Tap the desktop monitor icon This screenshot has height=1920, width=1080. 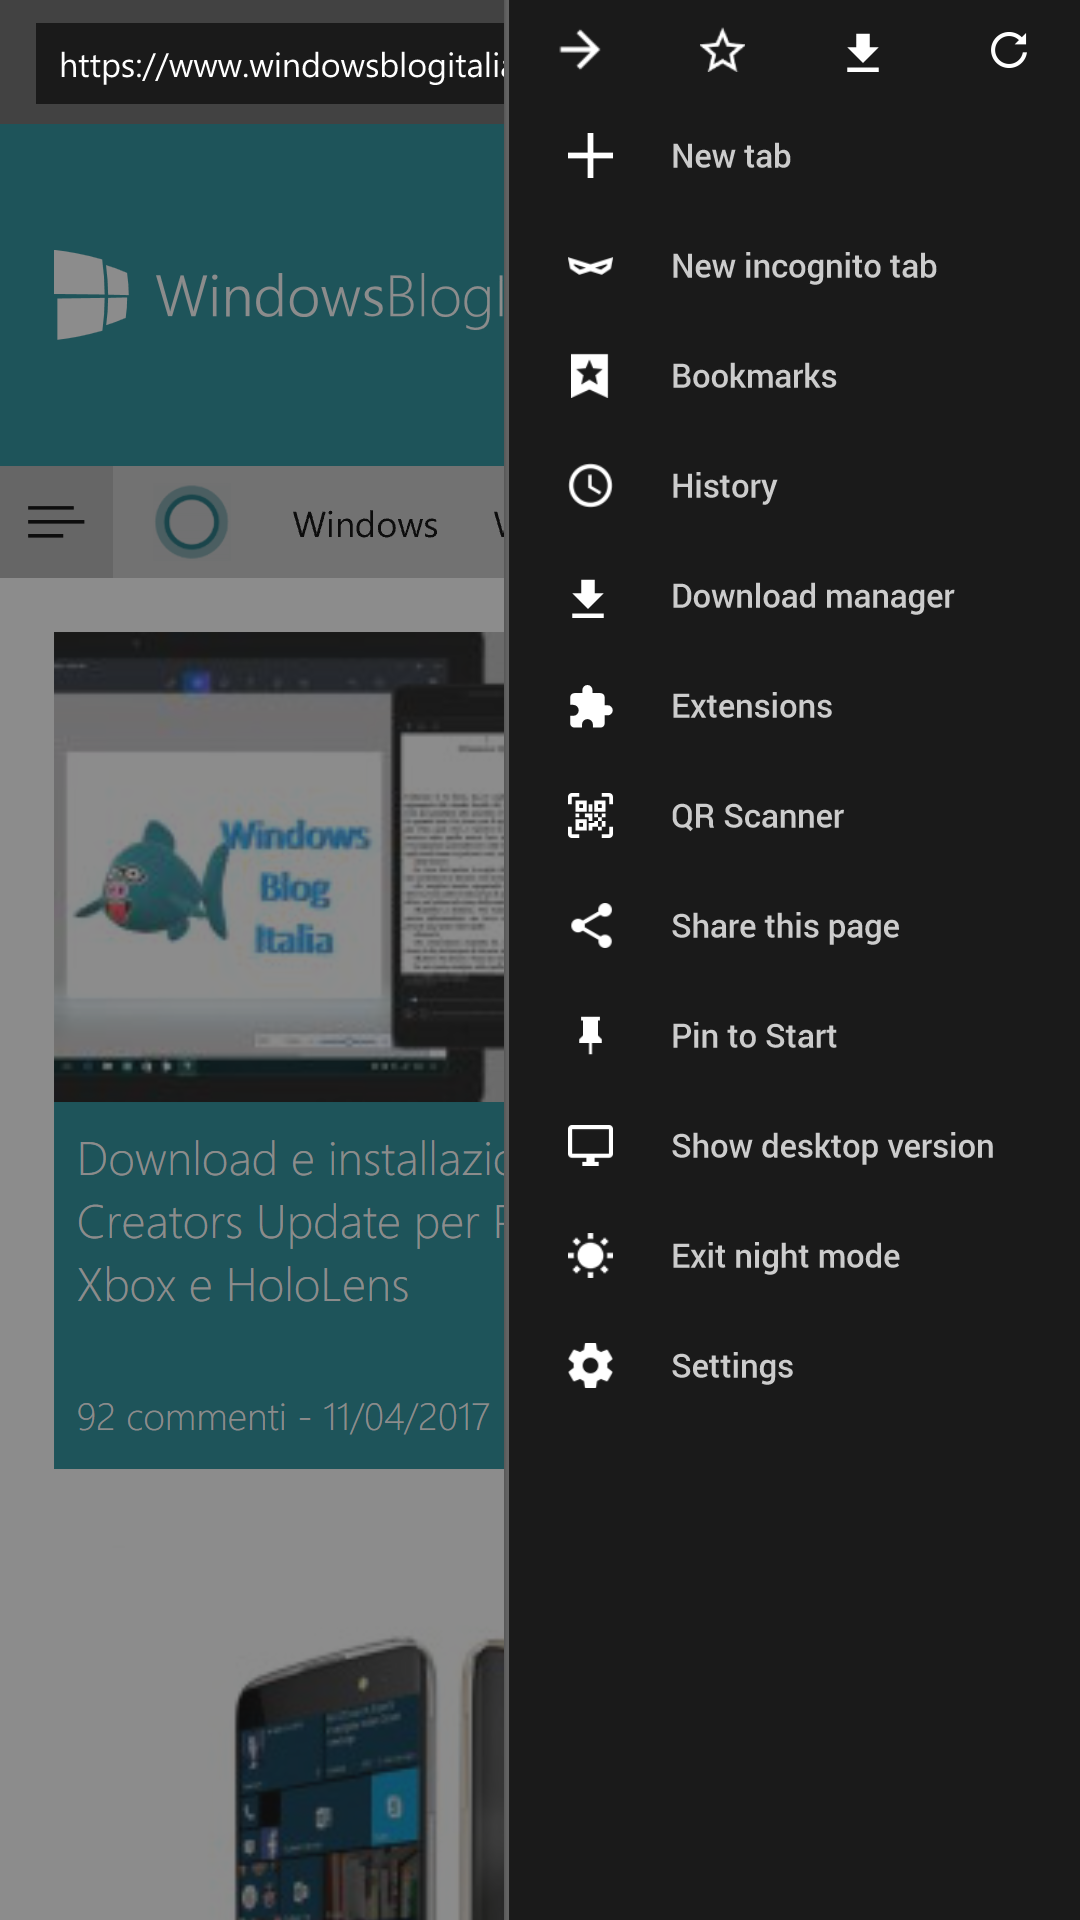(590, 1146)
